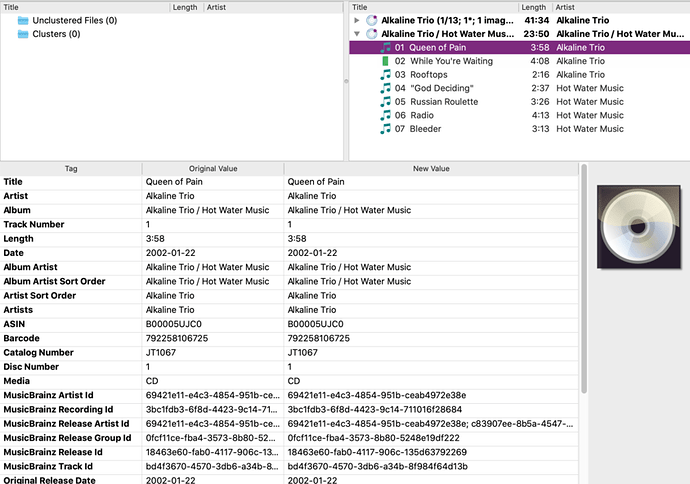Click the 4:13 length of Radio
The width and height of the screenshot is (690, 484).
540,116
